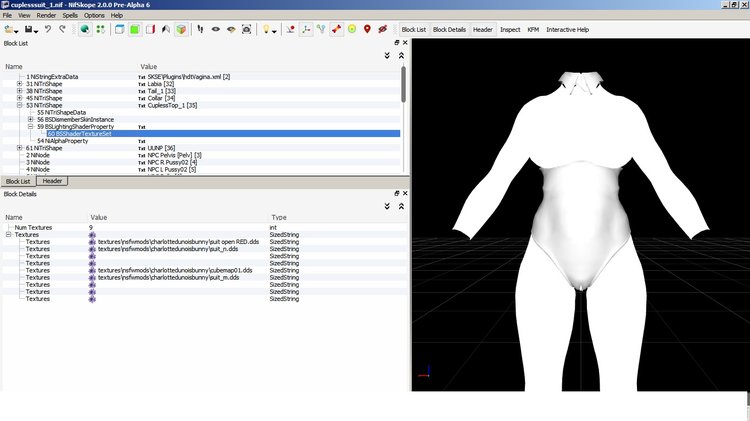The height and width of the screenshot is (421, 750).
Task: Expand the 61 NiTriShape UUNP node
Action: point(20,148)
